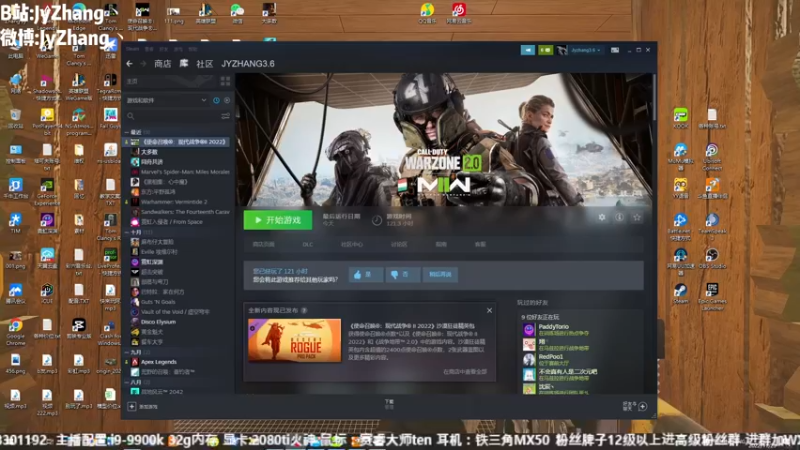Select Call of Duty Modern Warfare II 2022
Viewport: 800px width, 450px height.
click(x=177, y=142)
